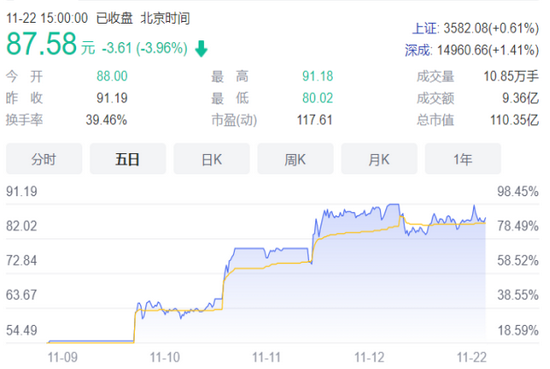Click the 63.67 price axis label
Screen dimensions: 550x369
(x=21, y=295)
